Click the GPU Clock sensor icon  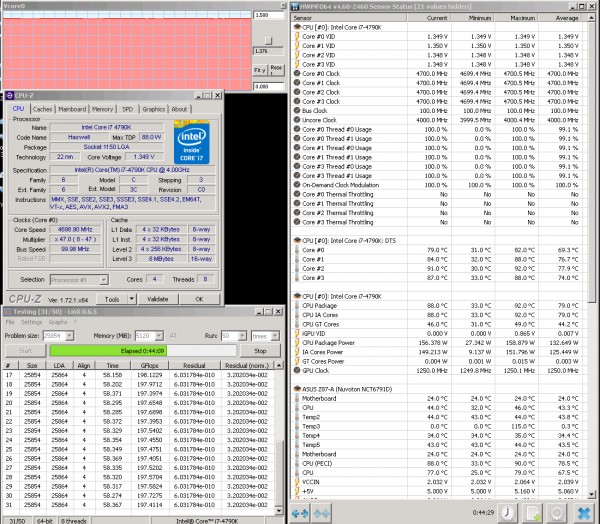(297, 371)
